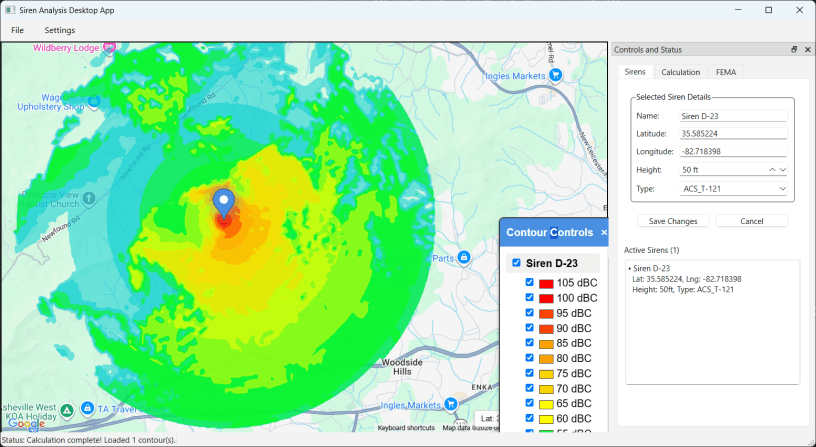
Task: Open the siren Type dropdown ACS_T-121
Action: coord(733,188)
